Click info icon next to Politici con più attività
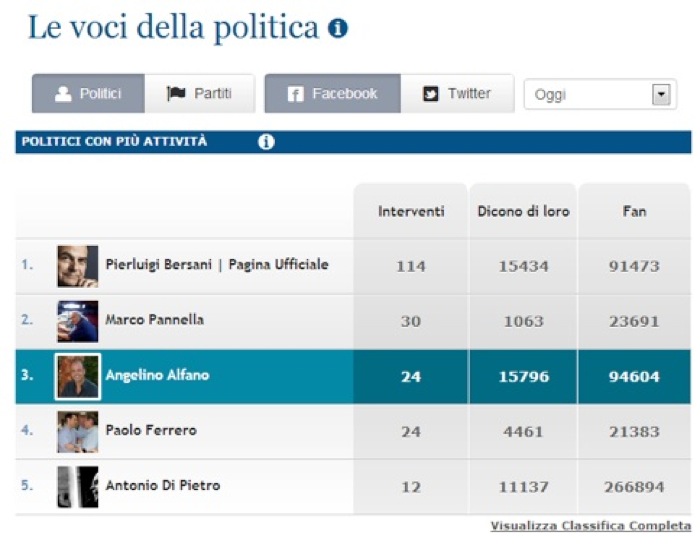The image size is (700, 548). [266, 142]
